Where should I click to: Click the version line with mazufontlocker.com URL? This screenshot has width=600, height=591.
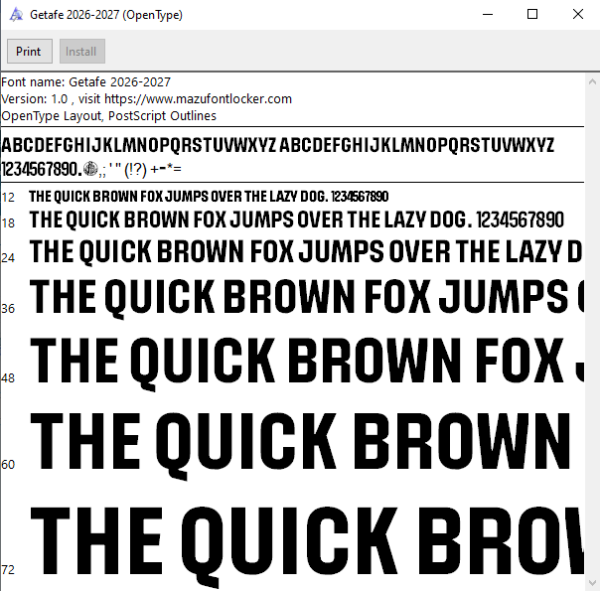[147, 99]
